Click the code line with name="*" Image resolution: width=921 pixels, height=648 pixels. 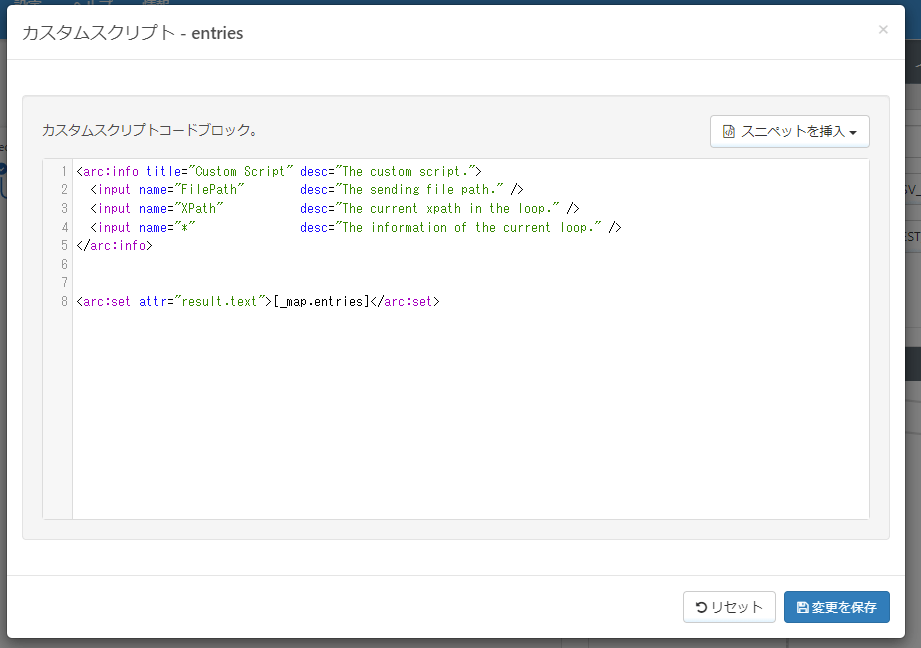click(x=349, y=228)
